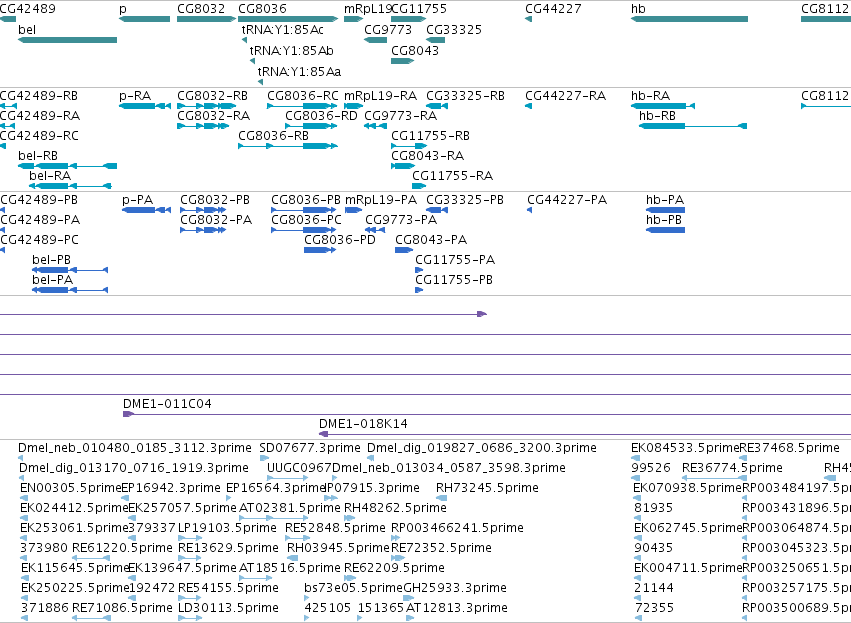Screen dimensions: 851x623
Task: Select the p-RA transcript label
Action: (x=135, y=96)
